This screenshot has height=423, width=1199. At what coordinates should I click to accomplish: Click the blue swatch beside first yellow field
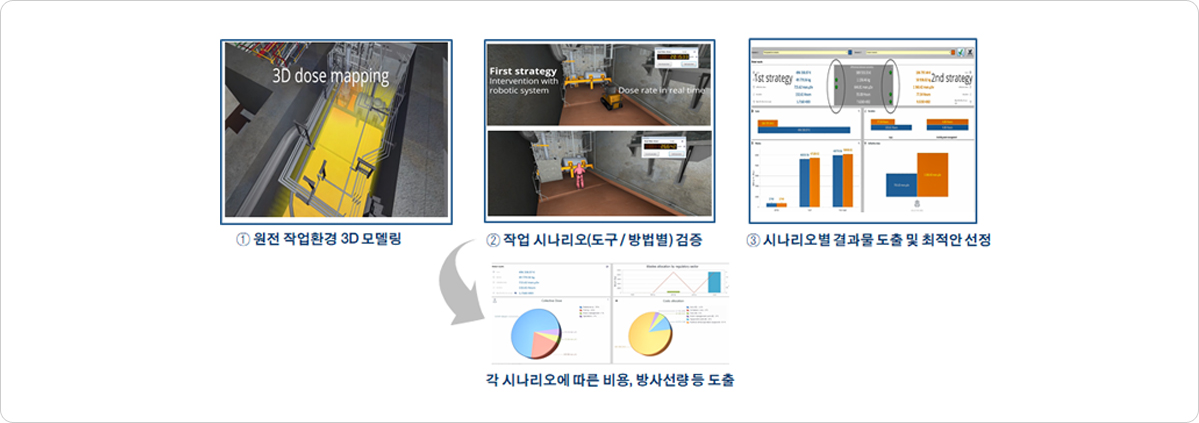850,52
